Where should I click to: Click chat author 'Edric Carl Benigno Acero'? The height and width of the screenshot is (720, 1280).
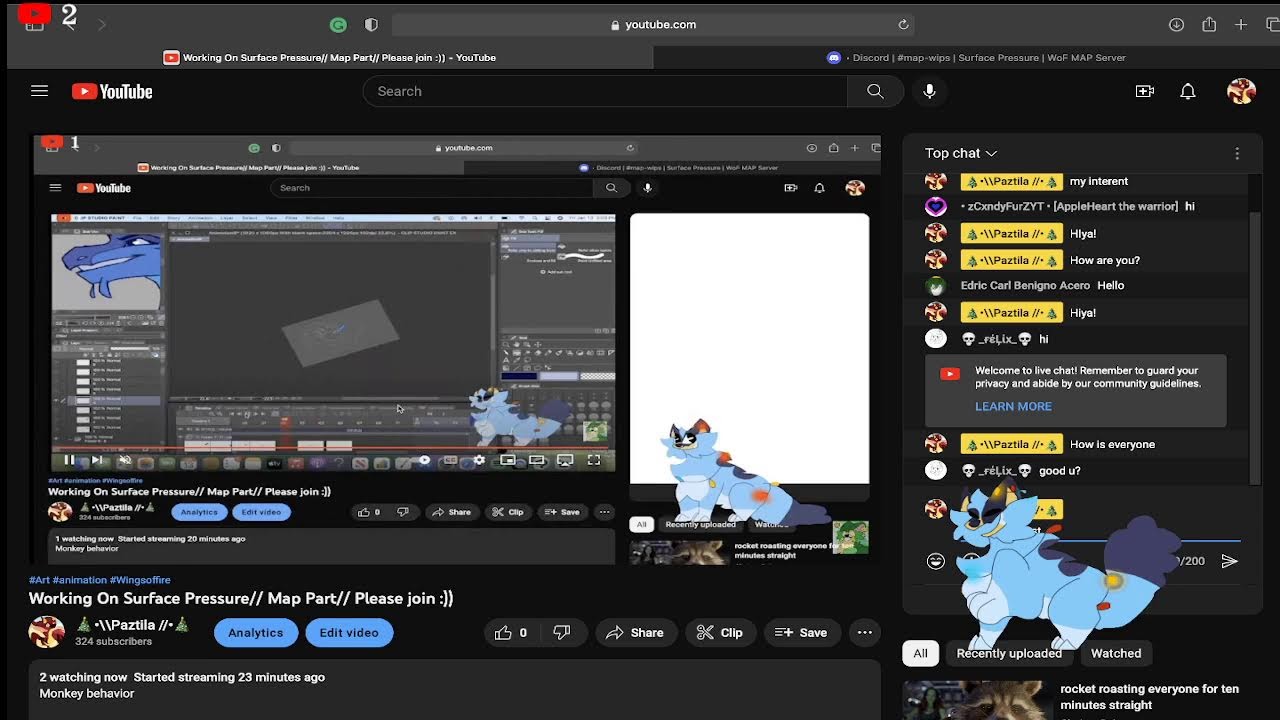tap(1025, 285)
